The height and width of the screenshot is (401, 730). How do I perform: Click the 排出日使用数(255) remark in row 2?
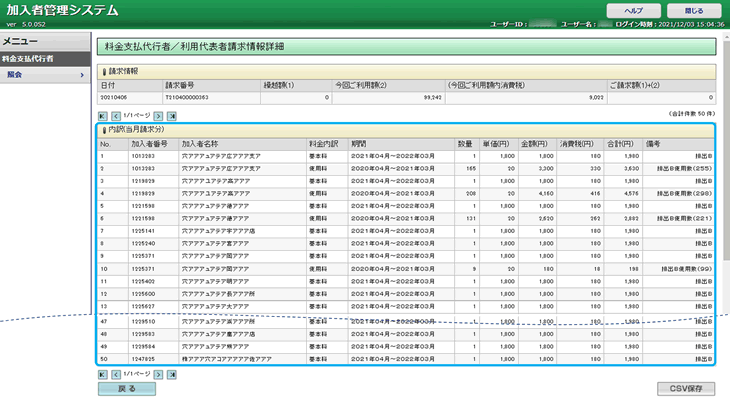[684, 169]
